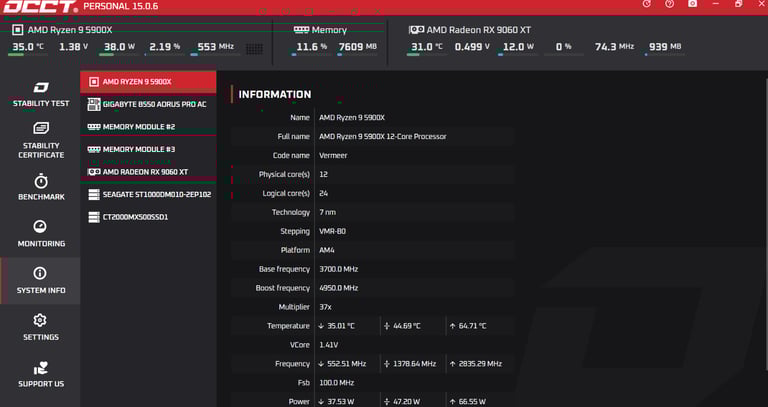This screenshot has height=407, width=768.
Task: Click the PERSONAL 15.0.6 version label
Action: [120, 6]
